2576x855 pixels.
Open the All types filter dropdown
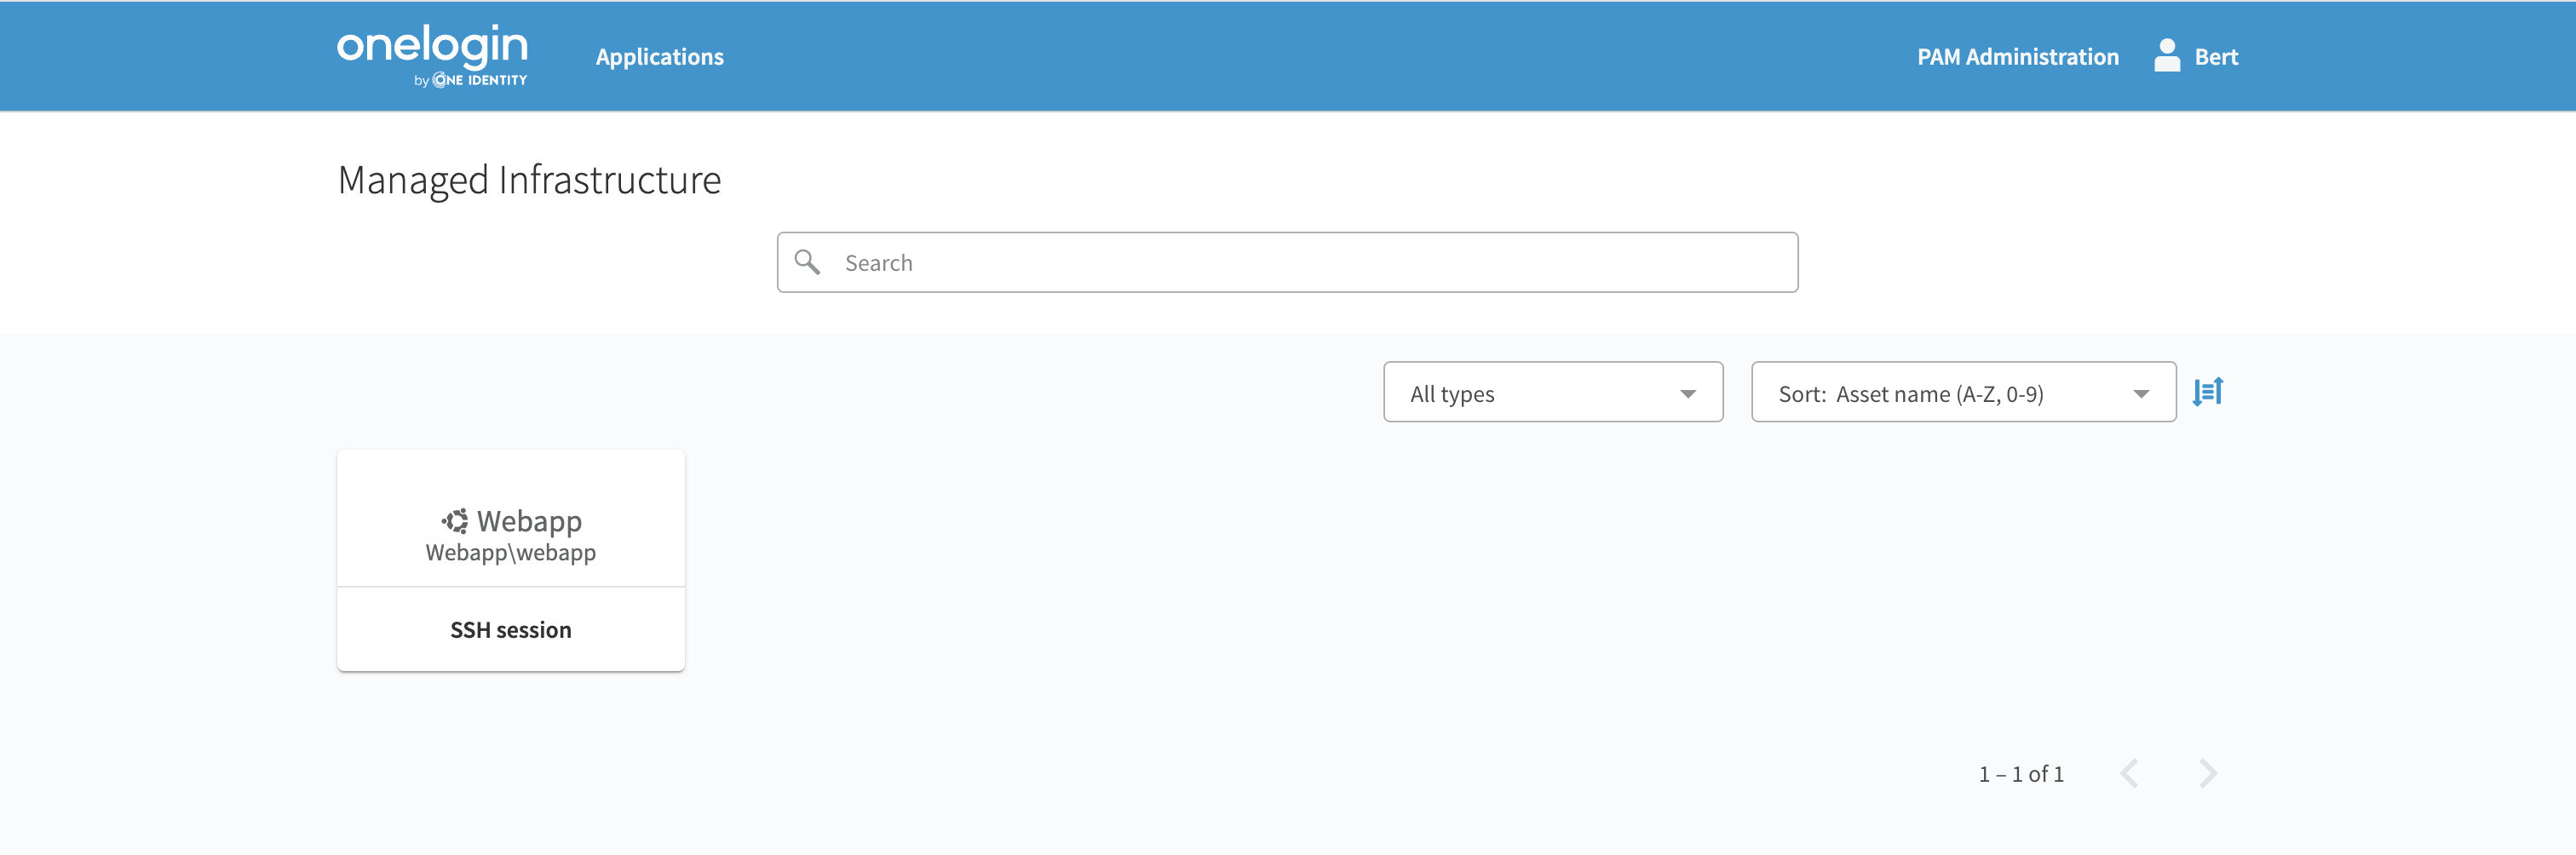point(1552,393)
